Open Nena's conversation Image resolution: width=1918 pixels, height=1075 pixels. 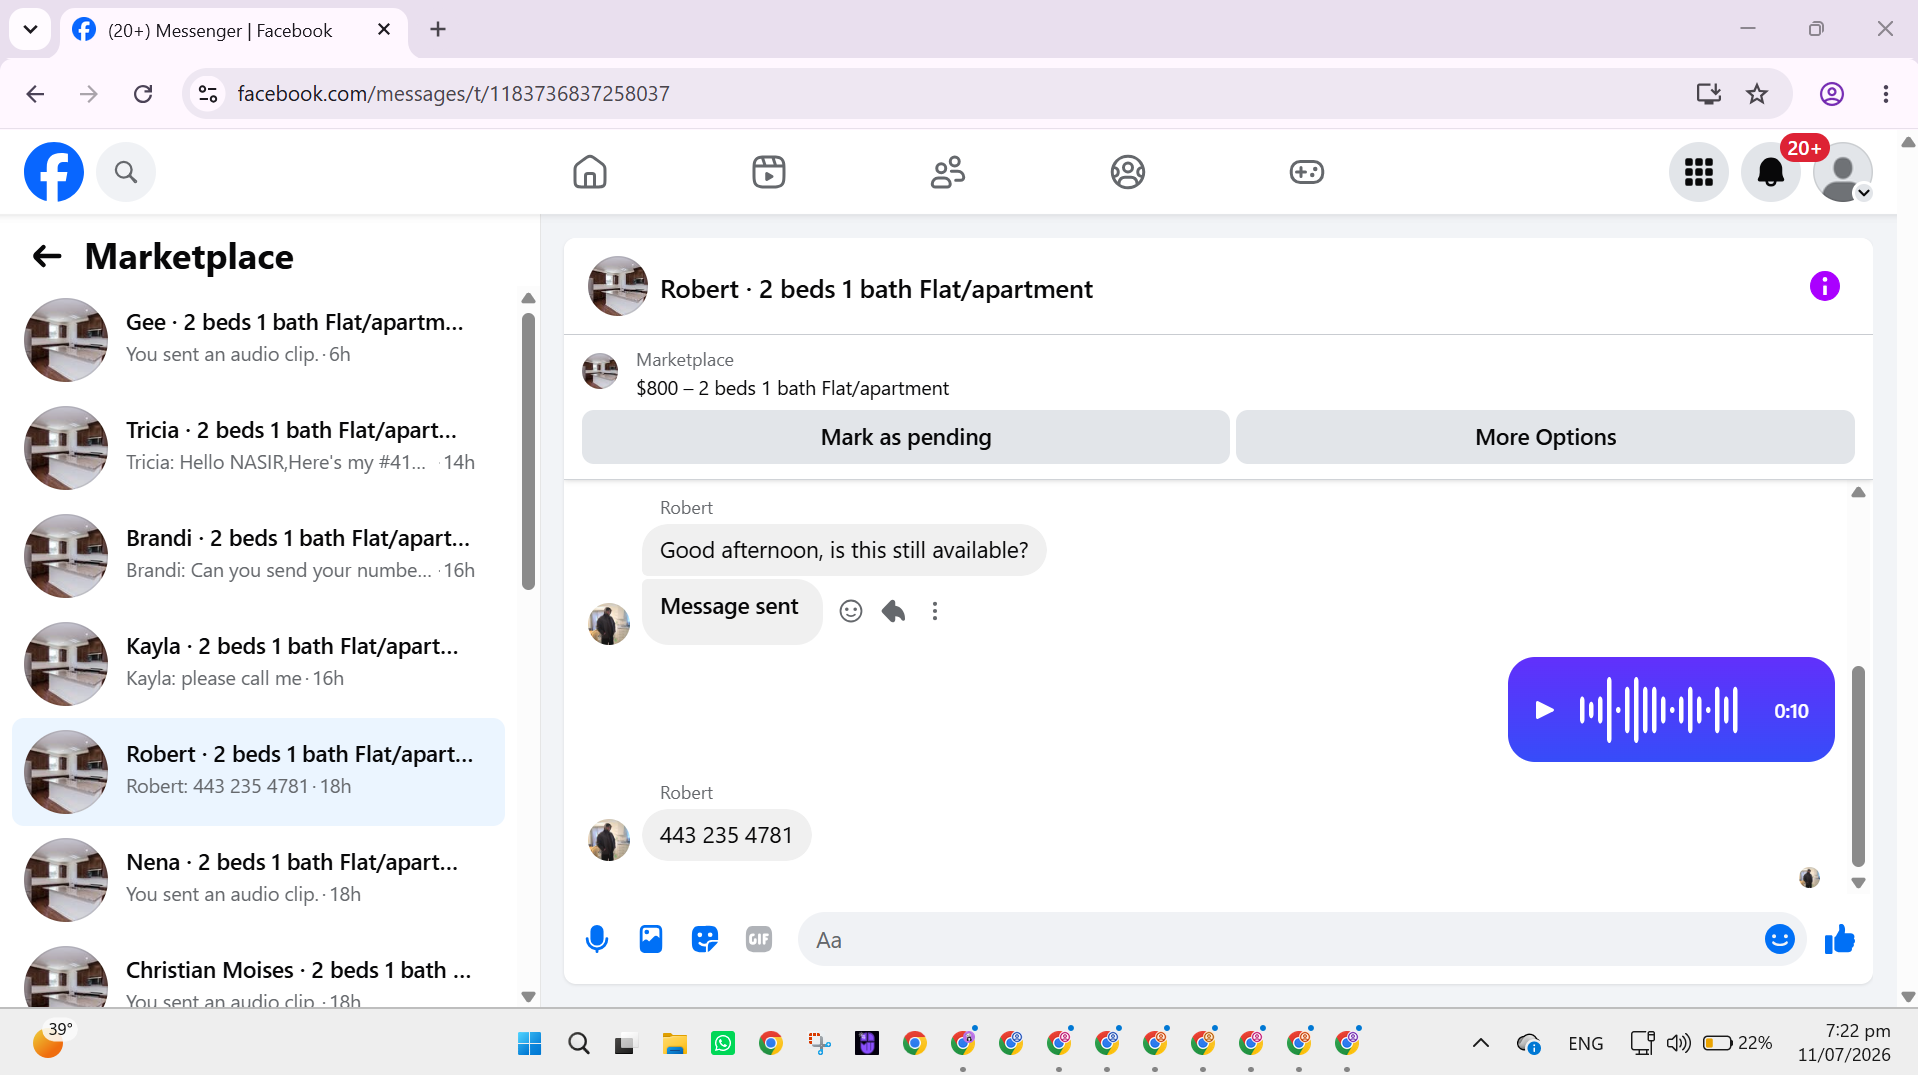click(258, 880)
